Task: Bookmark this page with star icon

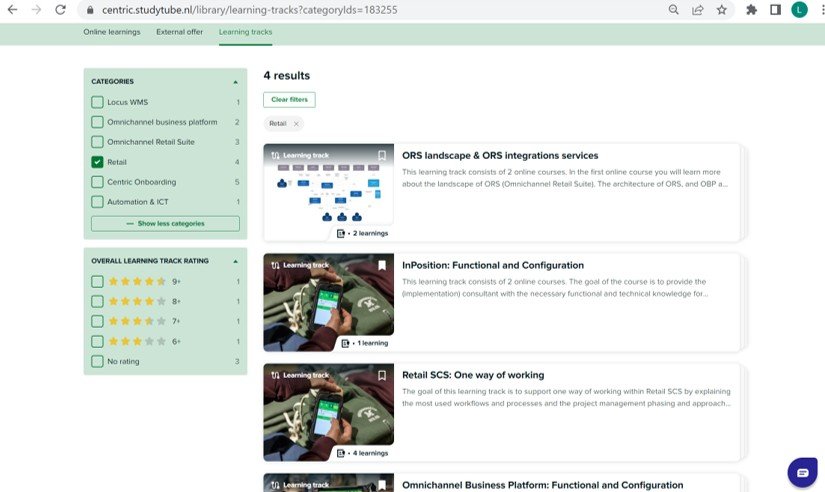Action: click(x=721, y=10)
